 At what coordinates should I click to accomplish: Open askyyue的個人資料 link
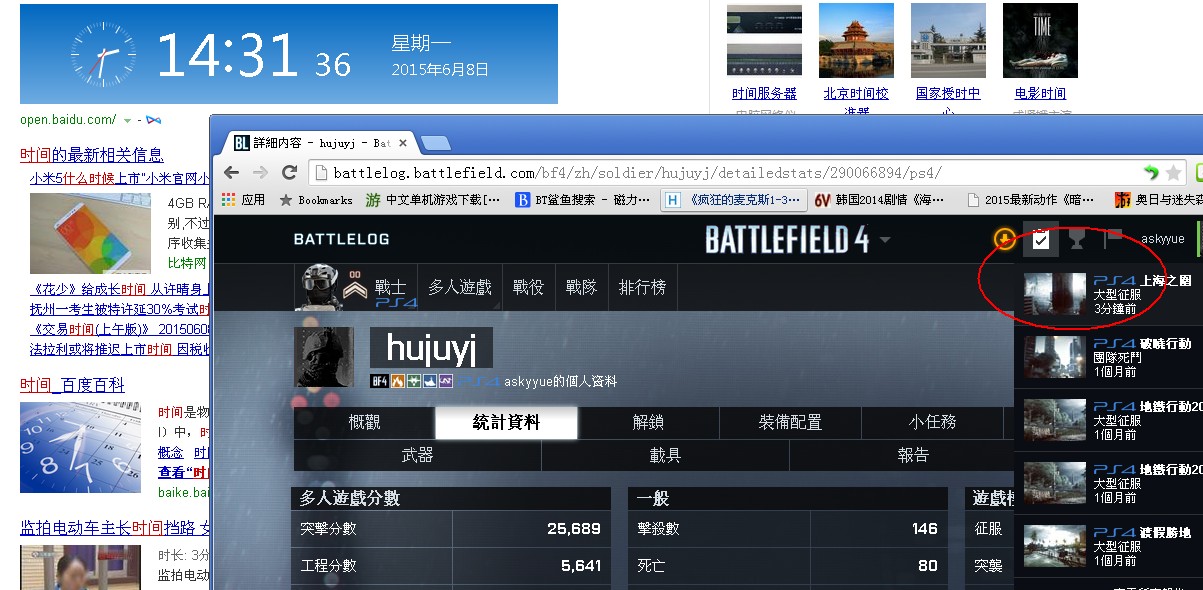coord(560,381)
